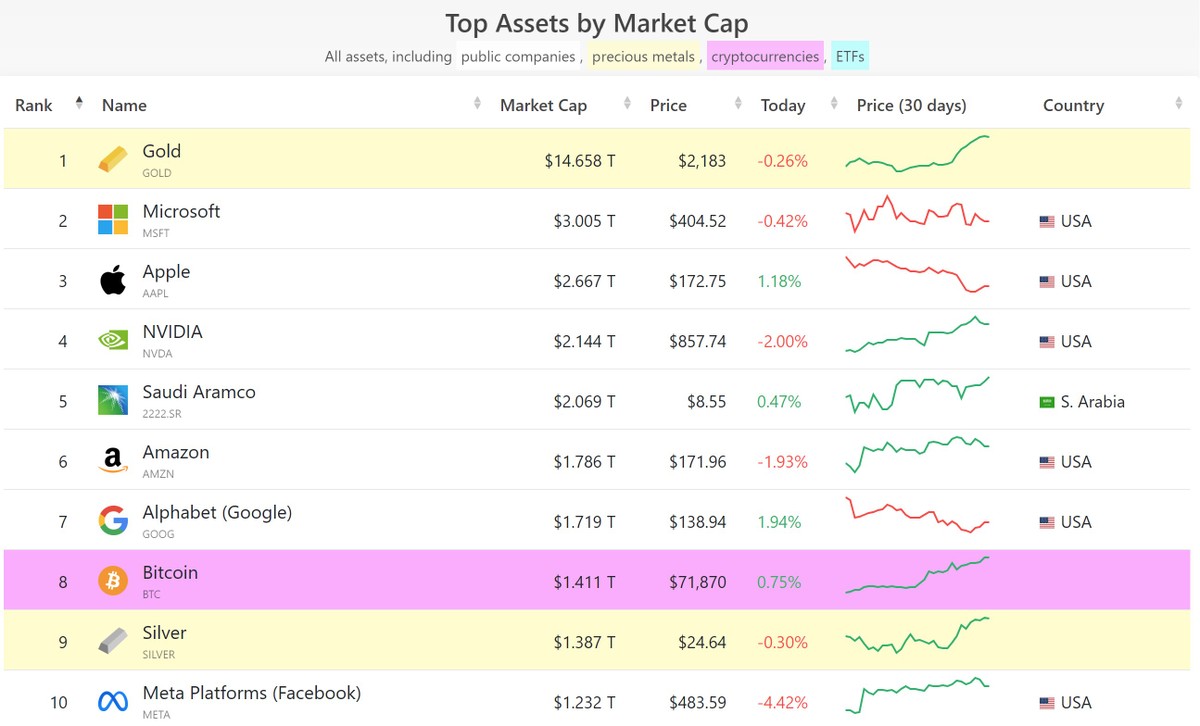Click the USA flag next to Microsoft

click(1047, 221)
